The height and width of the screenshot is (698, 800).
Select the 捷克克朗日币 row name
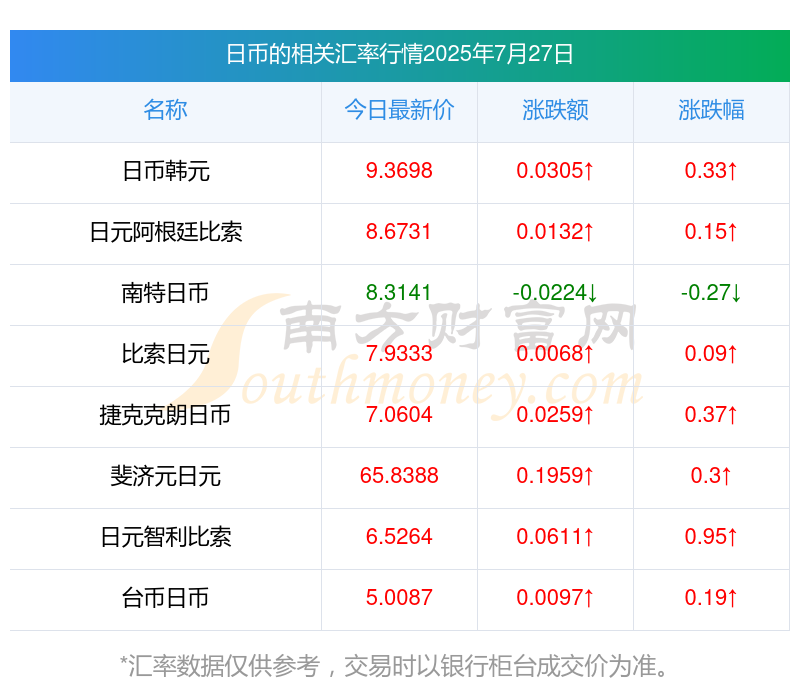pos(165,415)
